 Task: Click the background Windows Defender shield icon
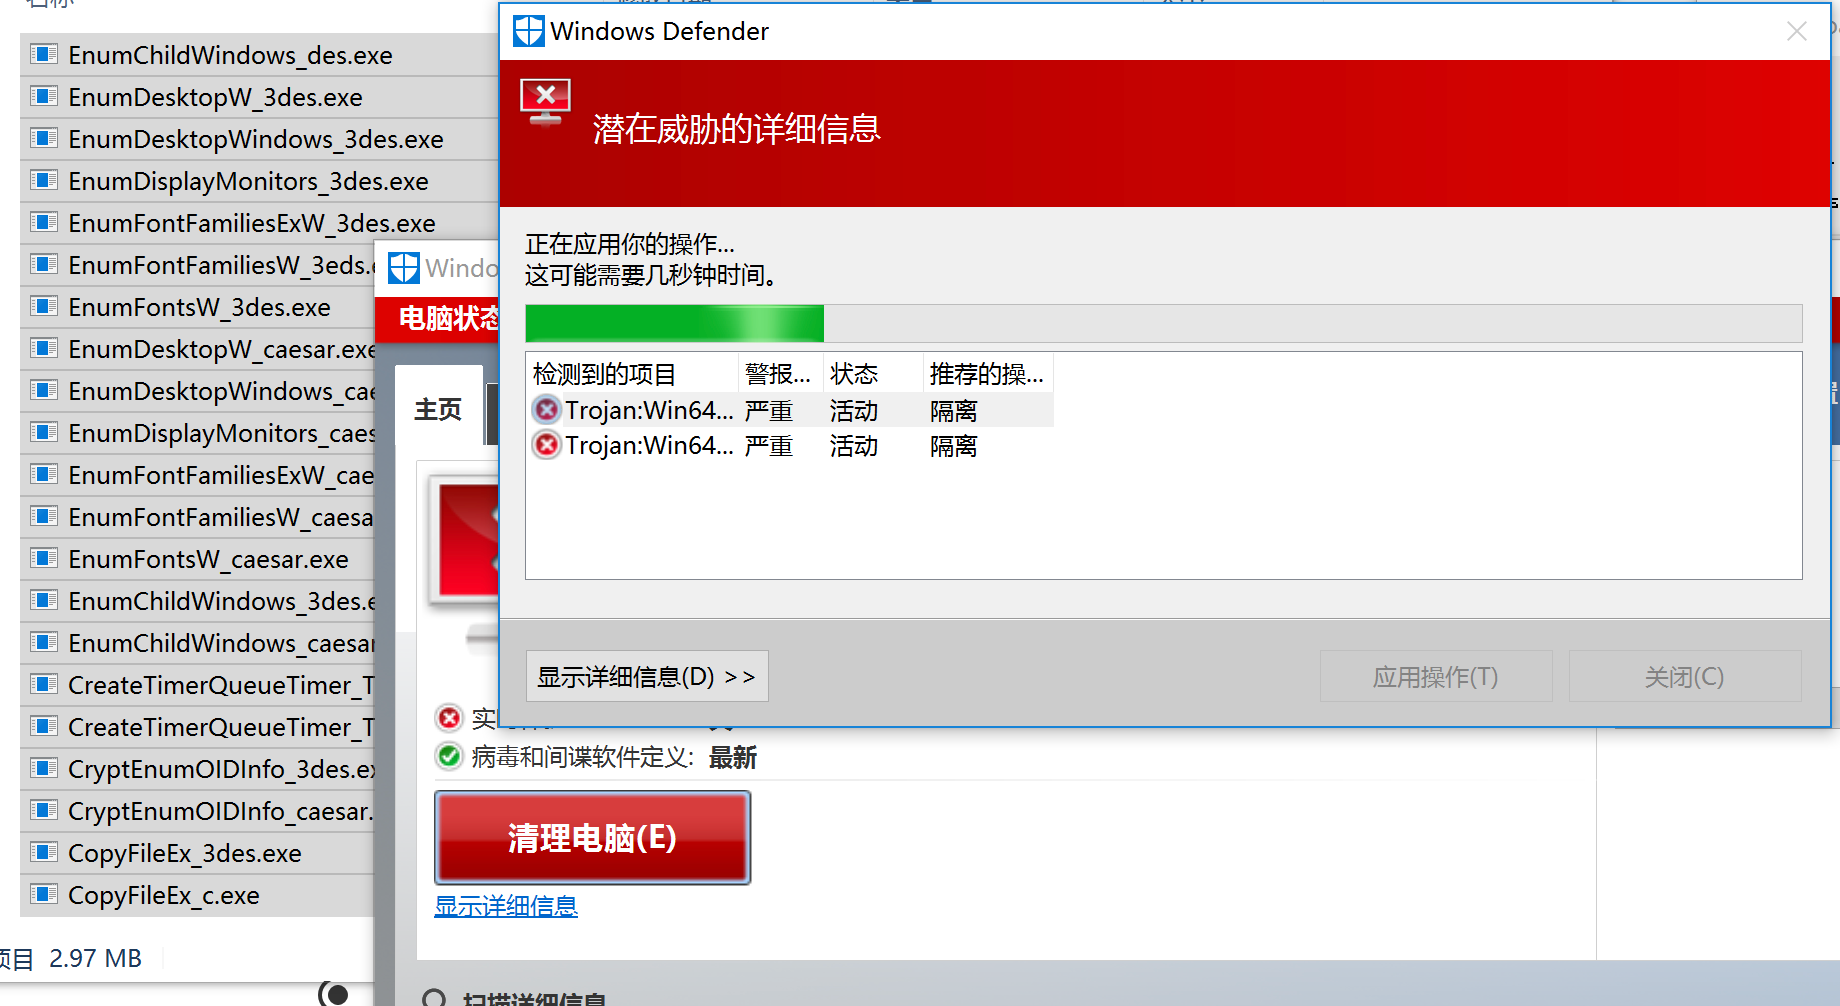coord(404,267)
